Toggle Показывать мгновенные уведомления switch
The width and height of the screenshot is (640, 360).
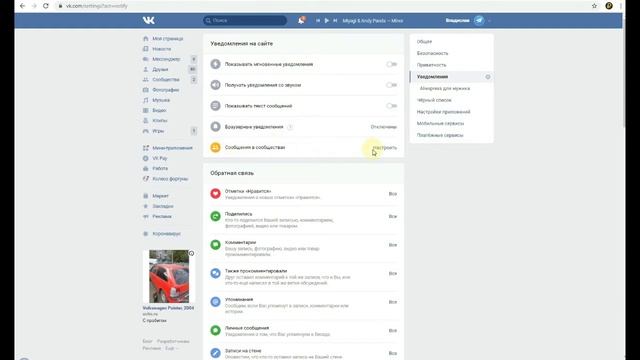pos(391,64)
